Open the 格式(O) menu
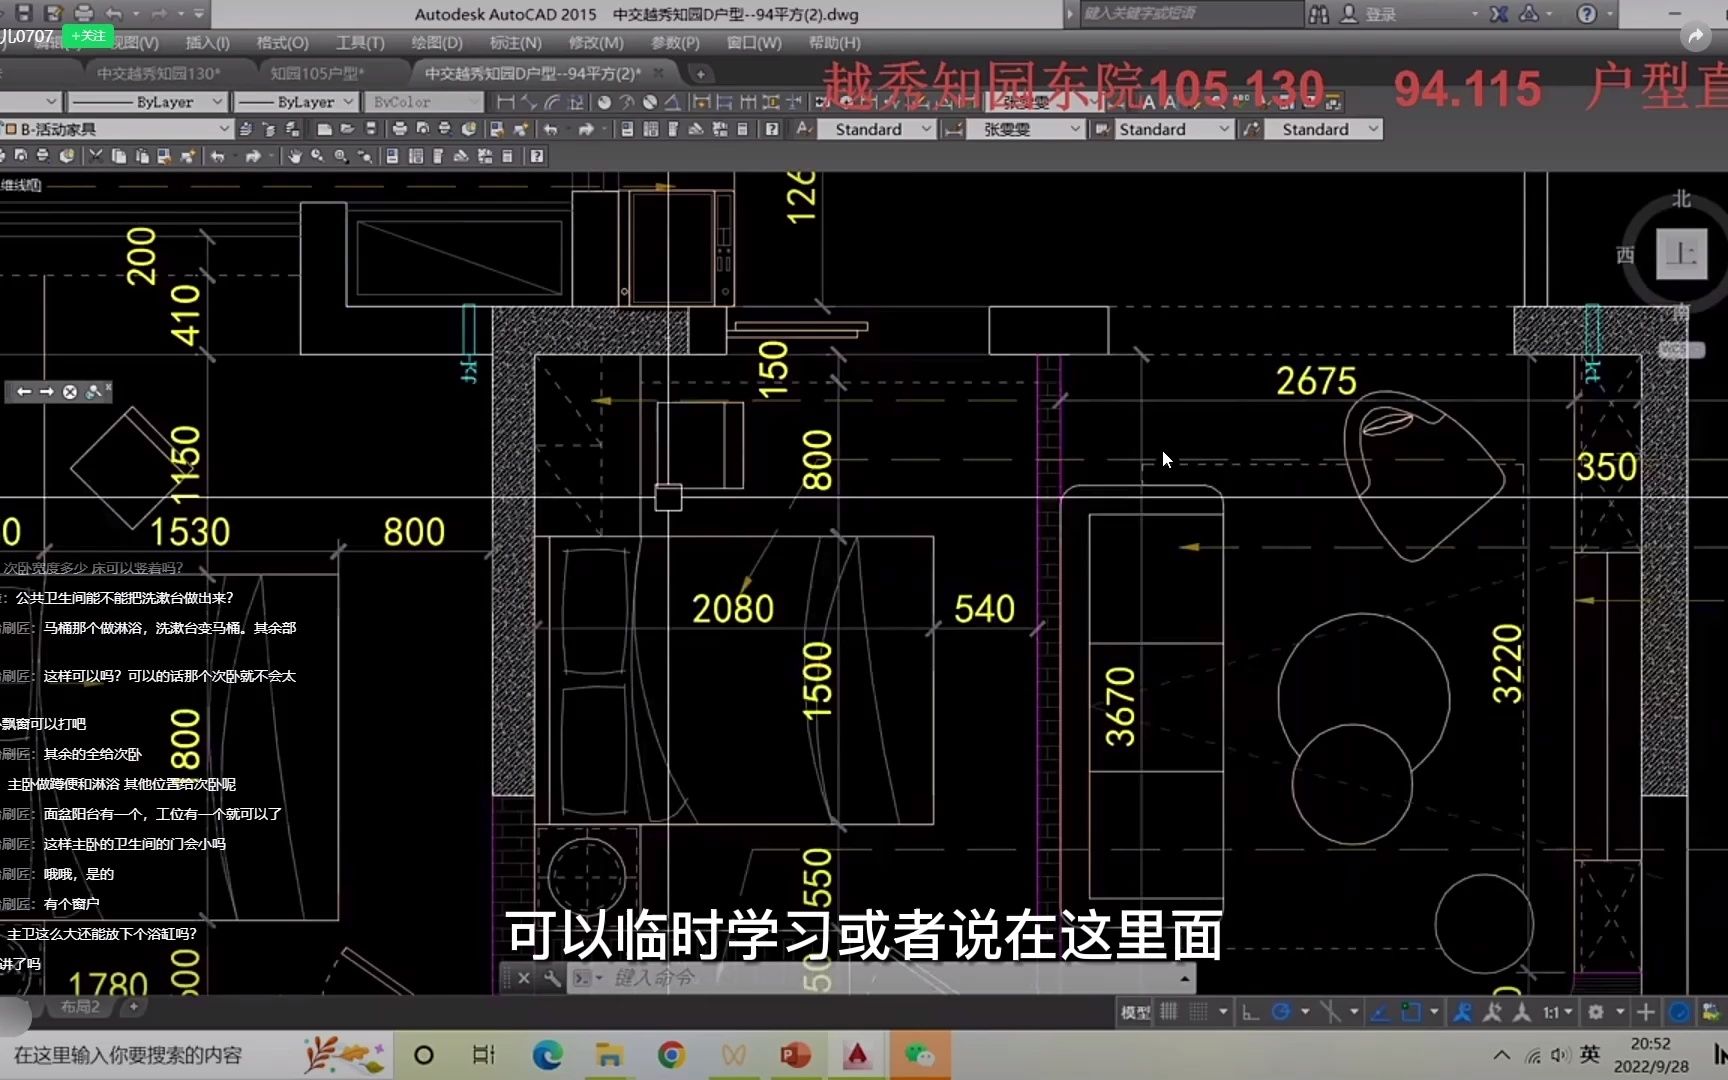 click(282, 42)
